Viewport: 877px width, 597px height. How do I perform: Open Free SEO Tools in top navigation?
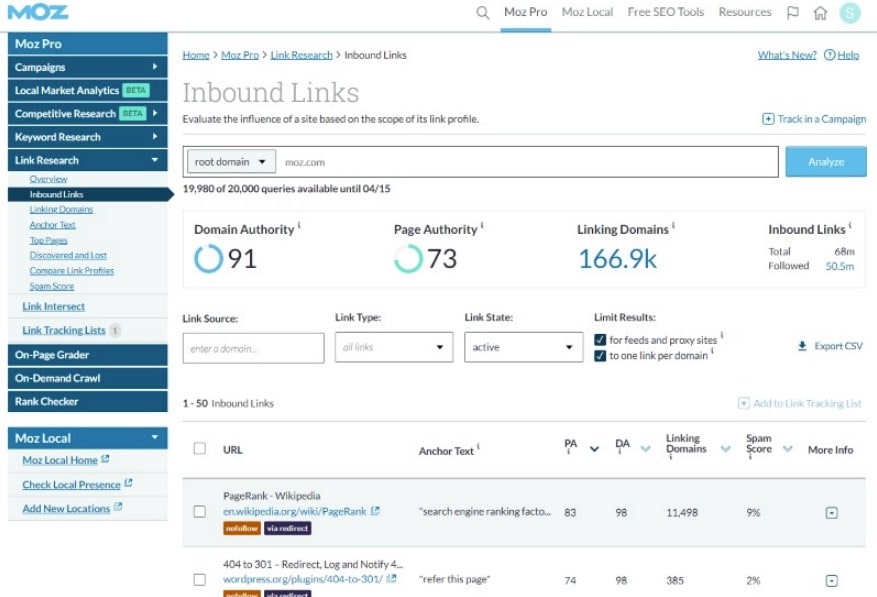pyautogui.click(x=666, y=12)
